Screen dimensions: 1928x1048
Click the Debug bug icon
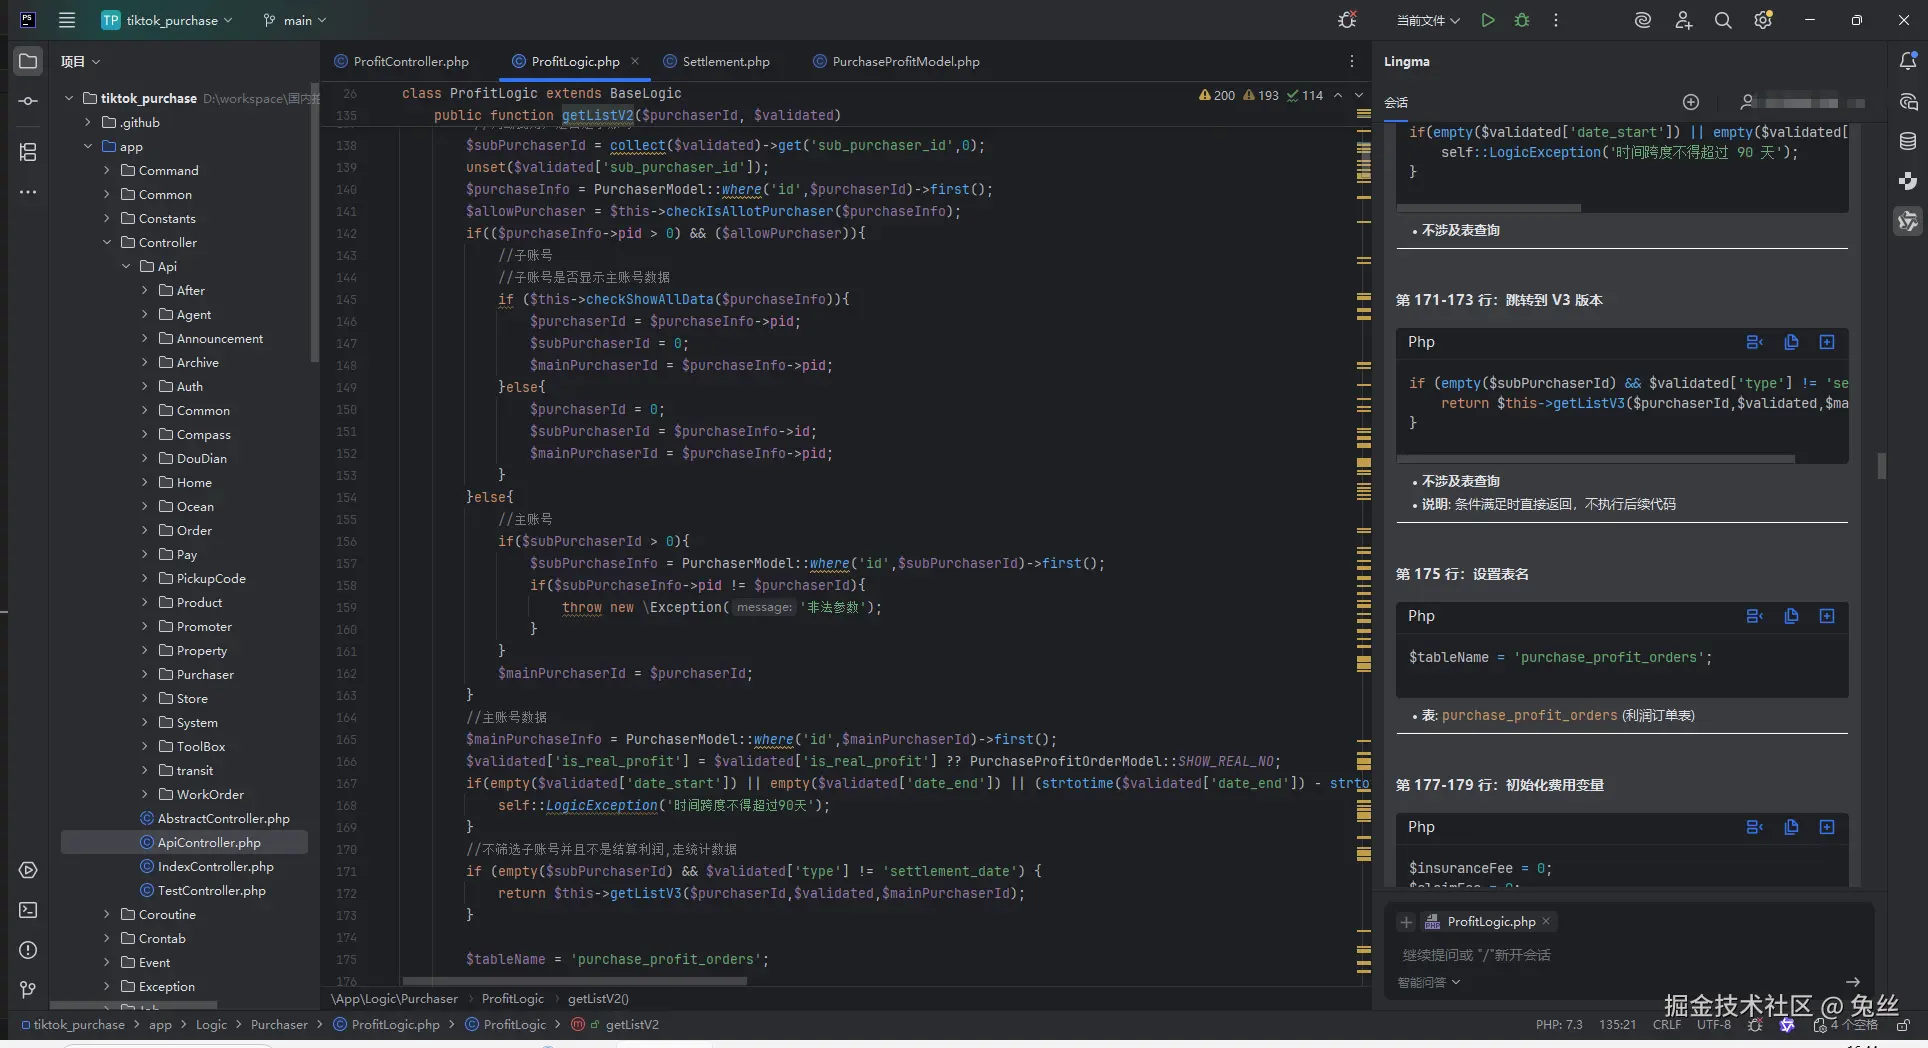pyautogui.click(x=1522, y=20)
